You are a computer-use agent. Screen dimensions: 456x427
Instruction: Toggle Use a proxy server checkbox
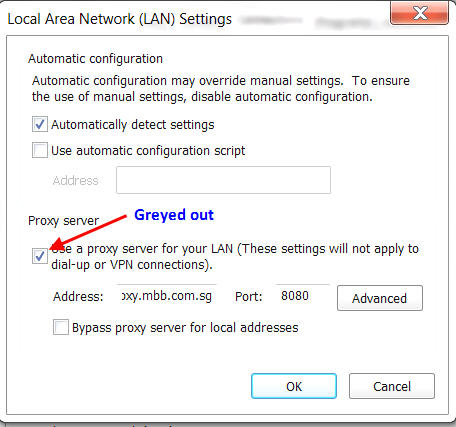[x=40, y=256]
